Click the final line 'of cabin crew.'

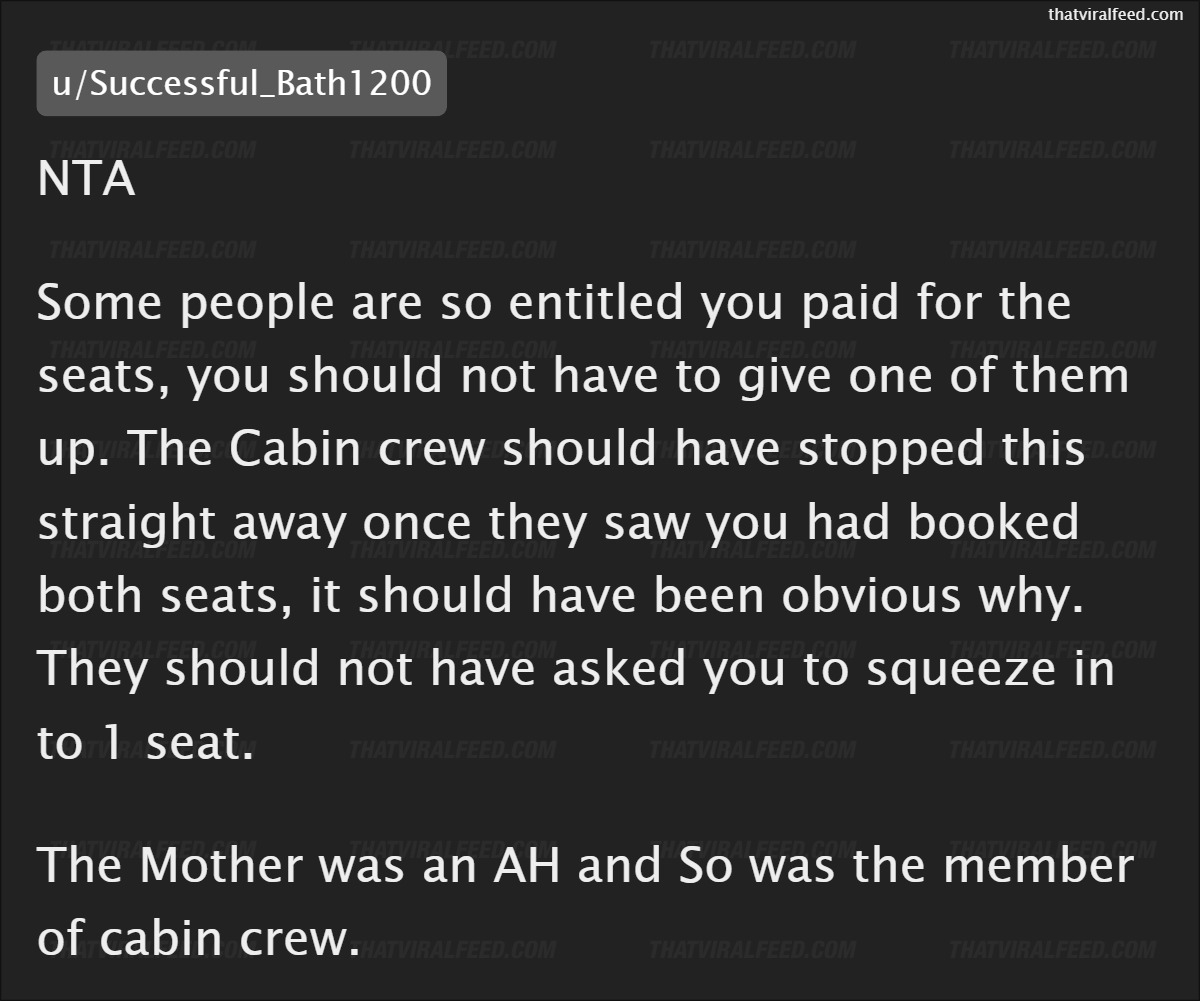[198, 938]
